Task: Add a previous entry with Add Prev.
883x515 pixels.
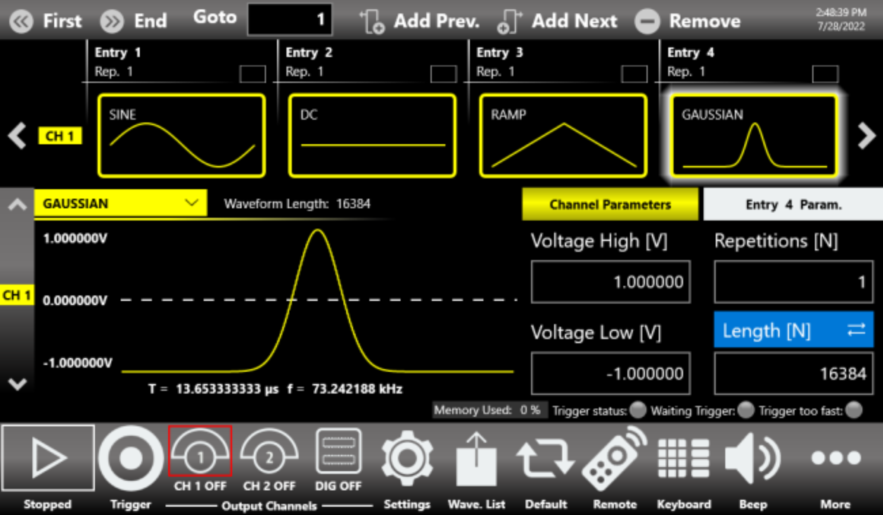Action: (420, 21)
